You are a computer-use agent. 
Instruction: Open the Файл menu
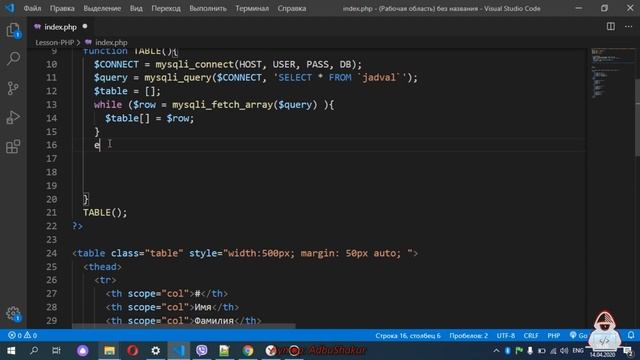coord(32,8)
